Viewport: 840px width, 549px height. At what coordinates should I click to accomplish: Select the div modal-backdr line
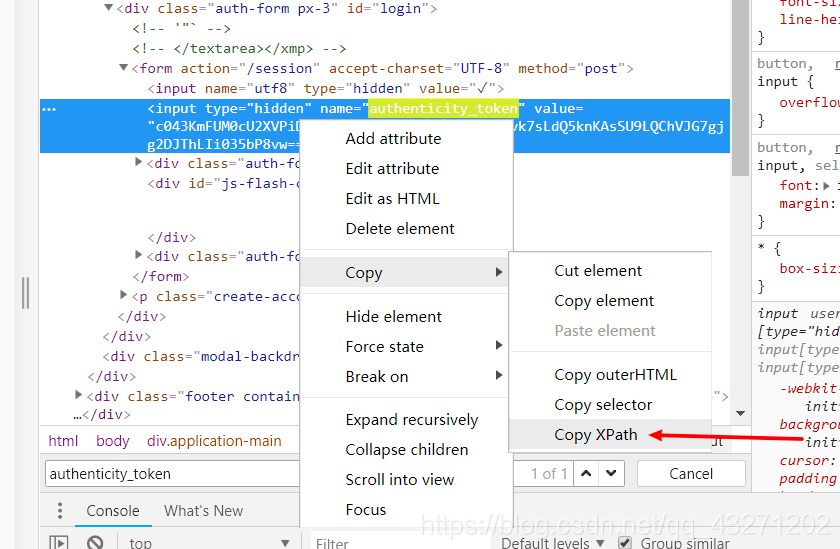201,356
